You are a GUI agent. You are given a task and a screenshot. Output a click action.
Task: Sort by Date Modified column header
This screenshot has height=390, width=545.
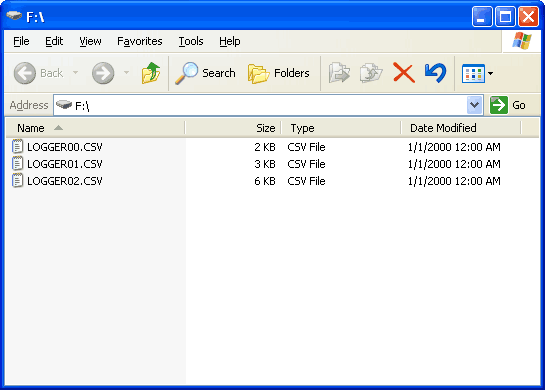tap(461, 128)
